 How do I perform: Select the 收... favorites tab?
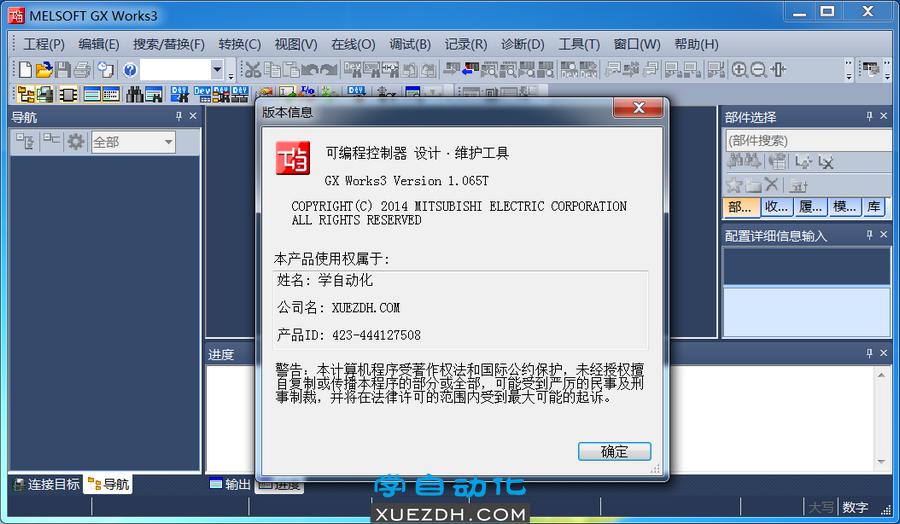click(x=777, y=207)
